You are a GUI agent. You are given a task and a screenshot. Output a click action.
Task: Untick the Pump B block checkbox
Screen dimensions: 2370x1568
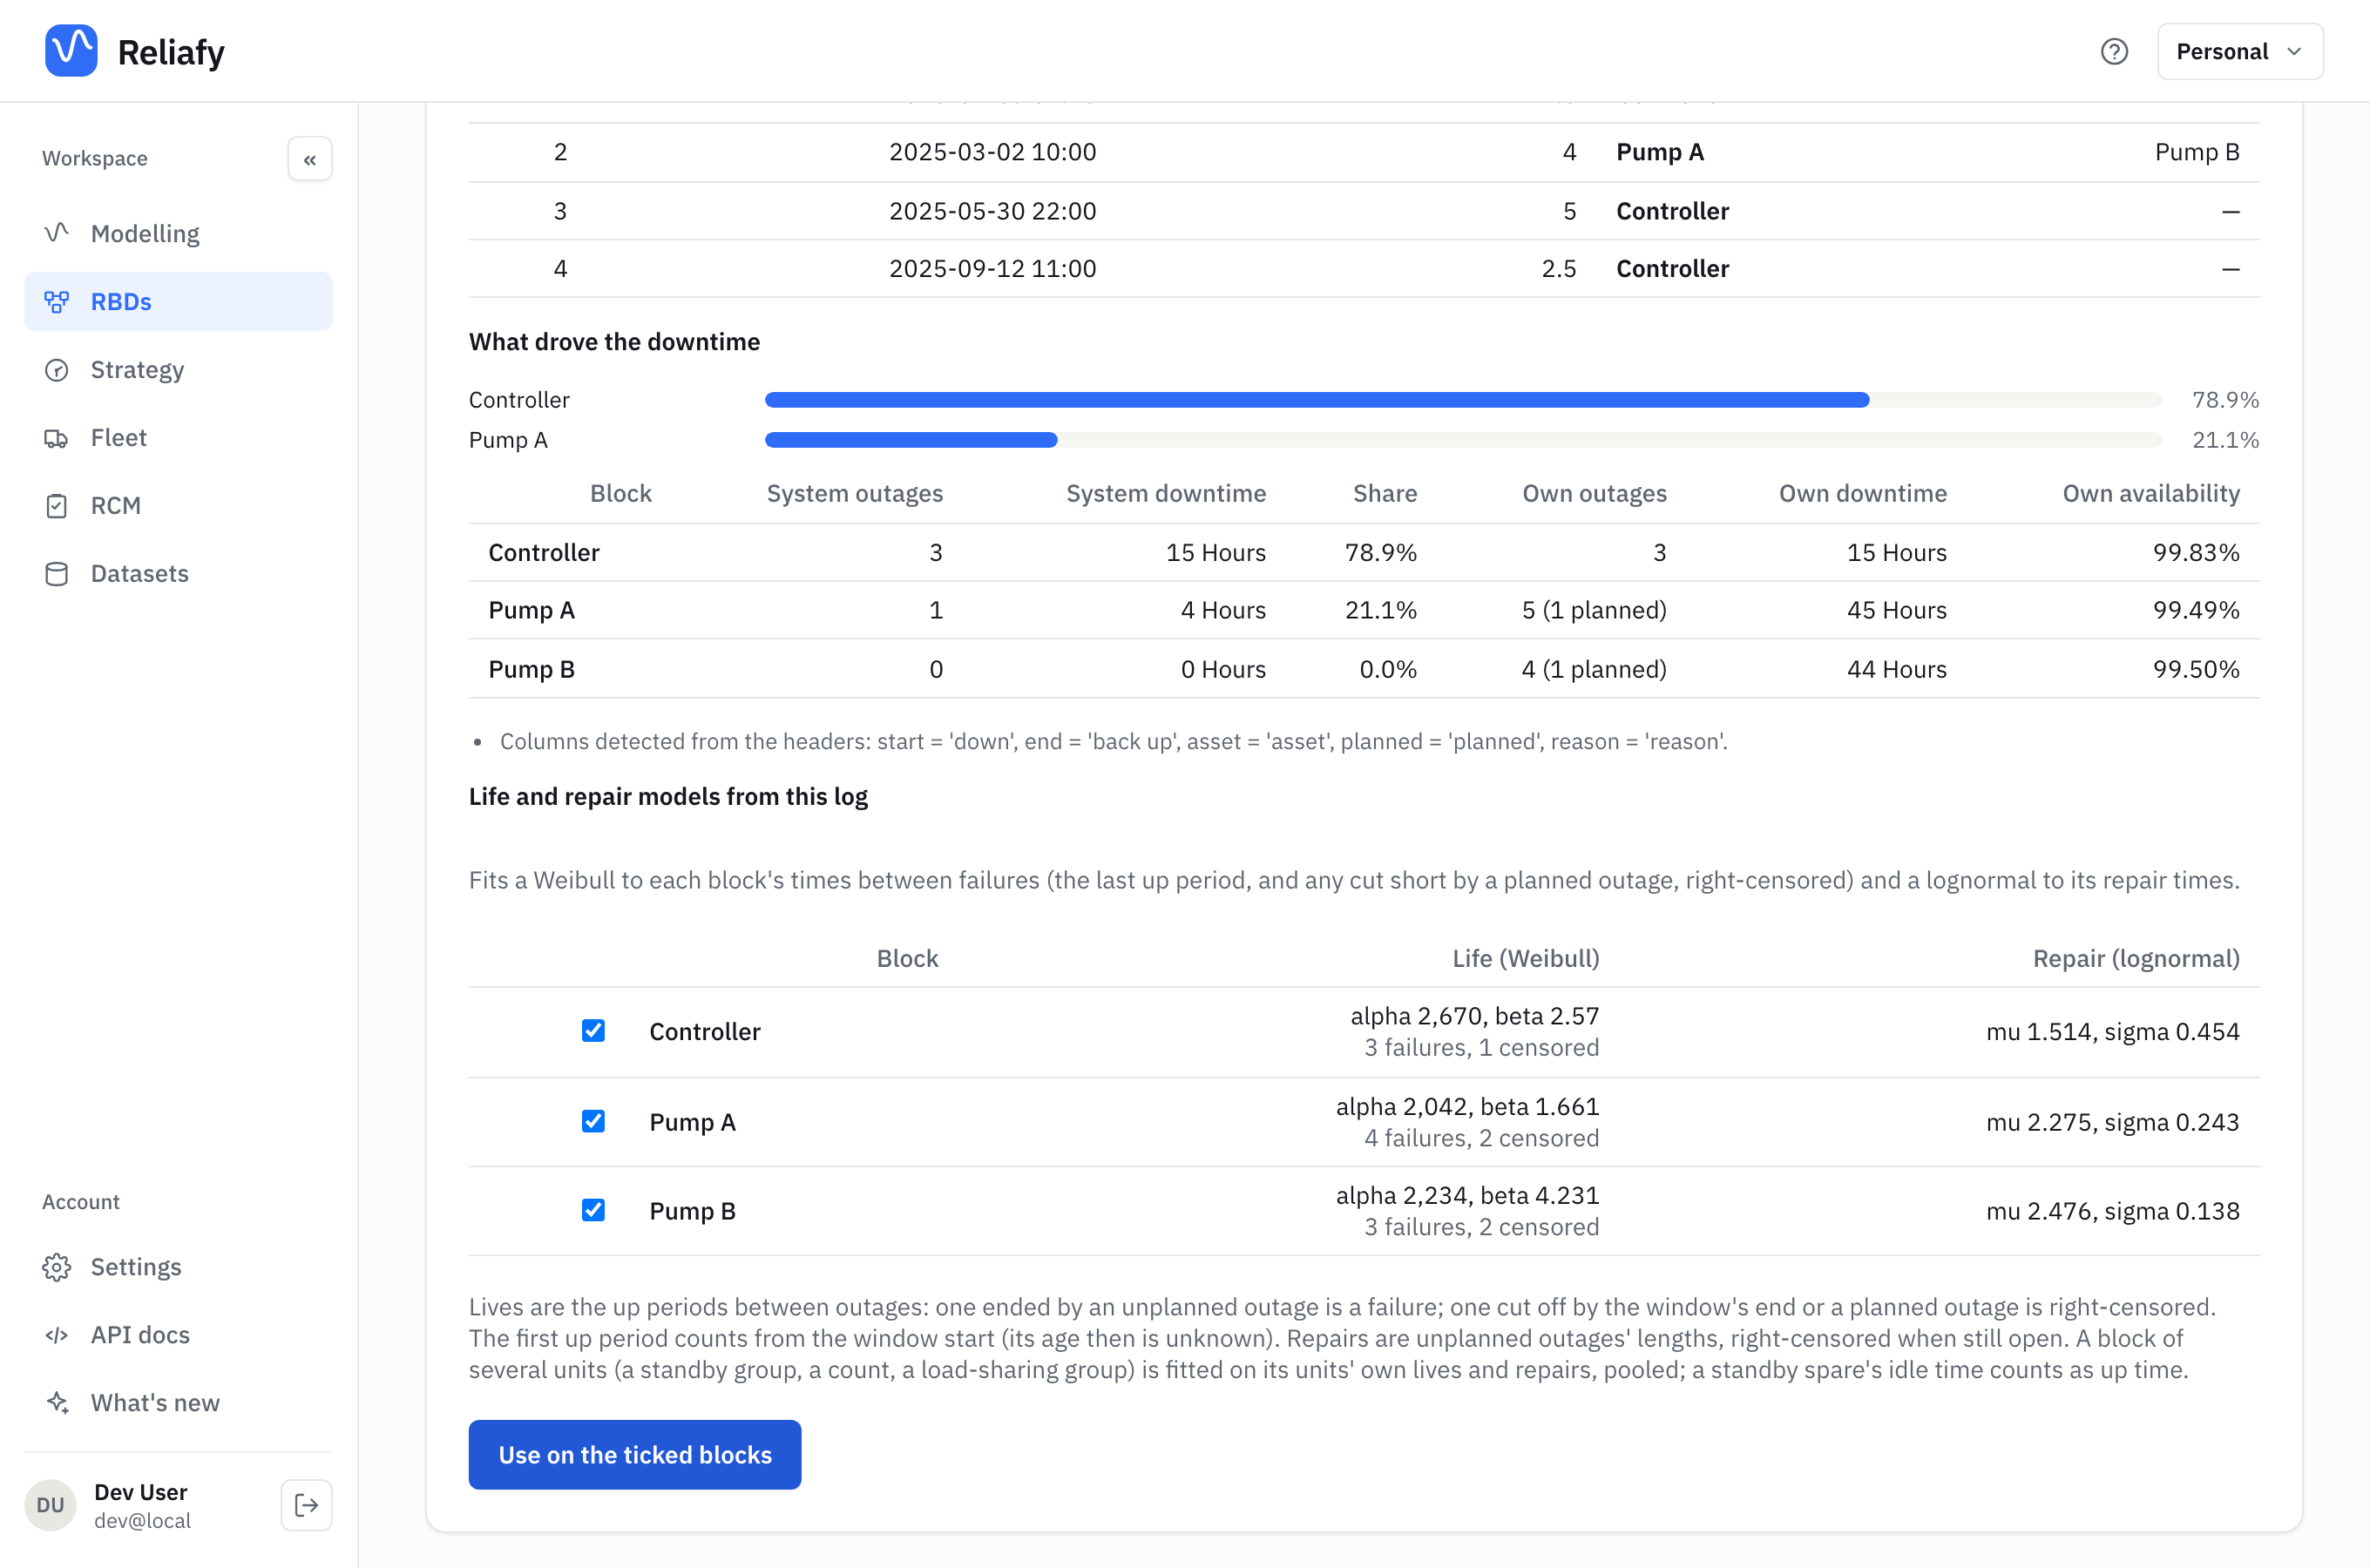593,1210
